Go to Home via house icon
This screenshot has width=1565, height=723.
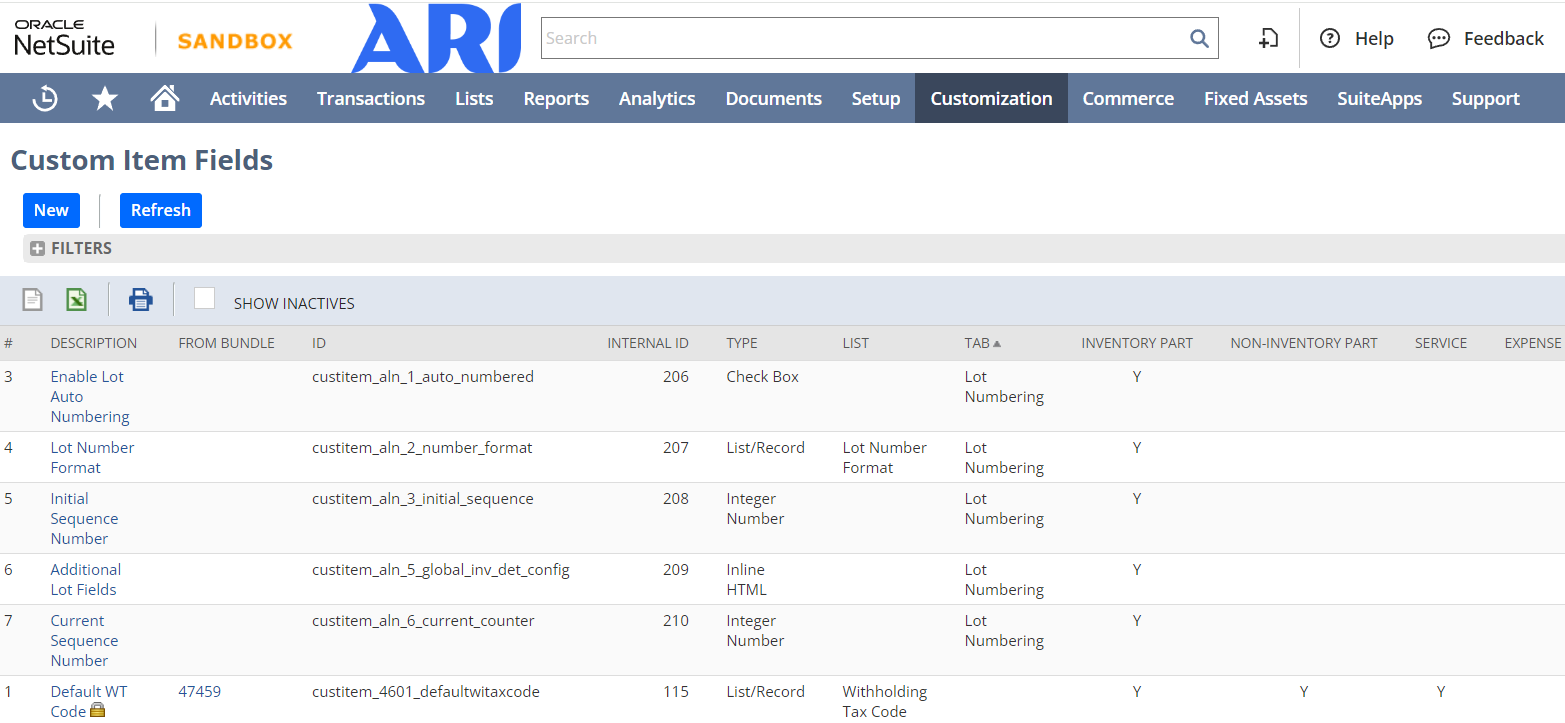point(165,97)
